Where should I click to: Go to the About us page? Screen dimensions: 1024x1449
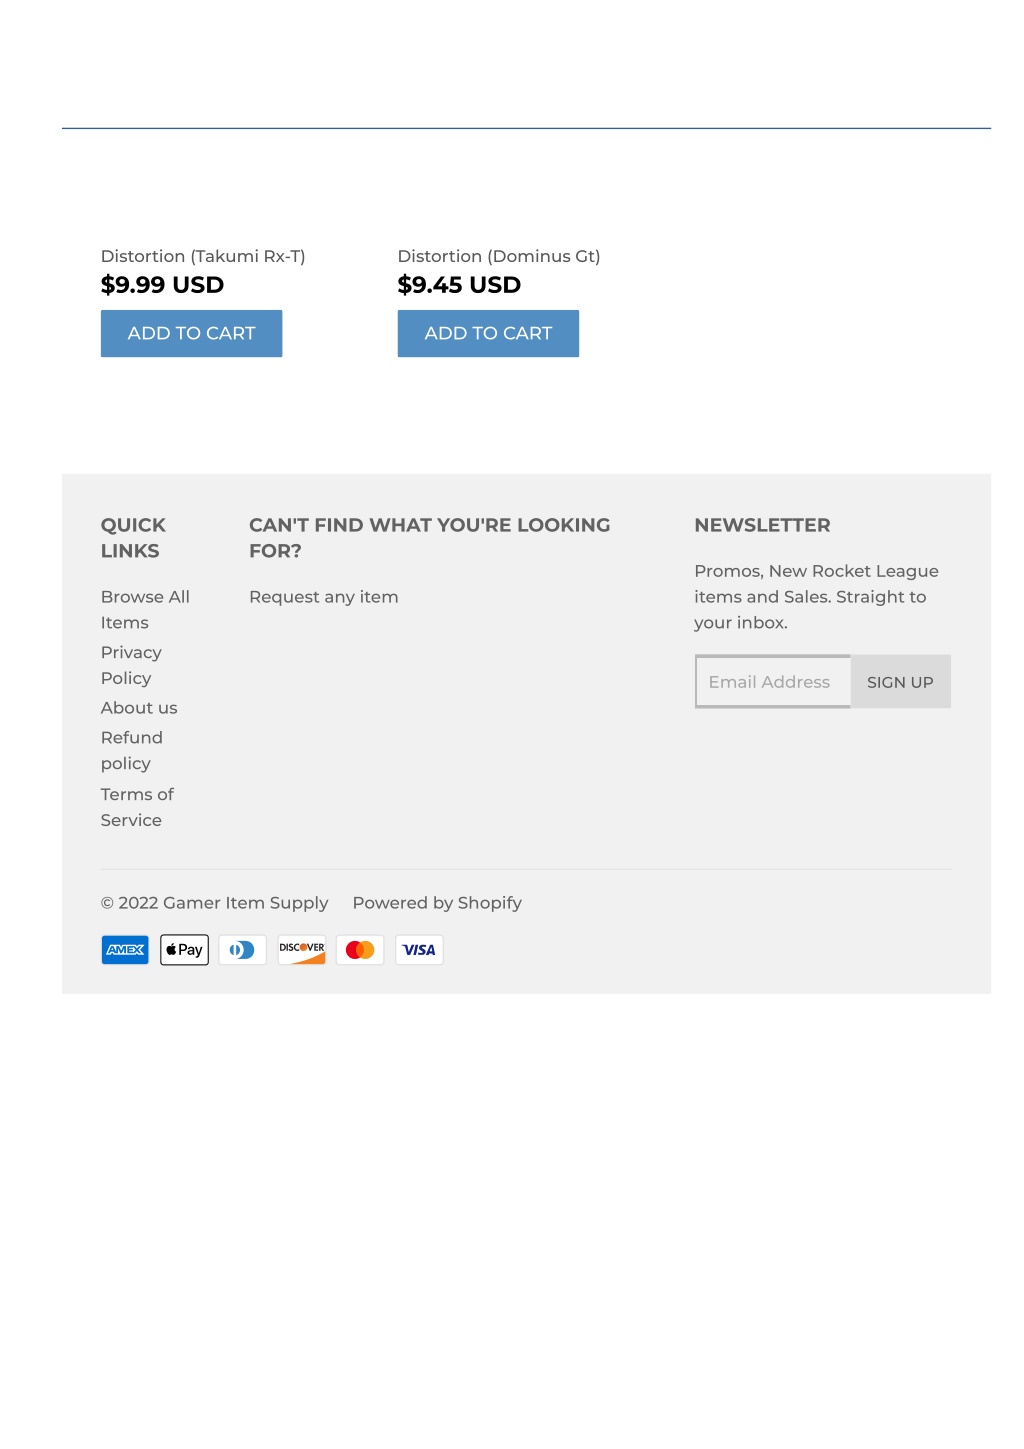(139, 708)
